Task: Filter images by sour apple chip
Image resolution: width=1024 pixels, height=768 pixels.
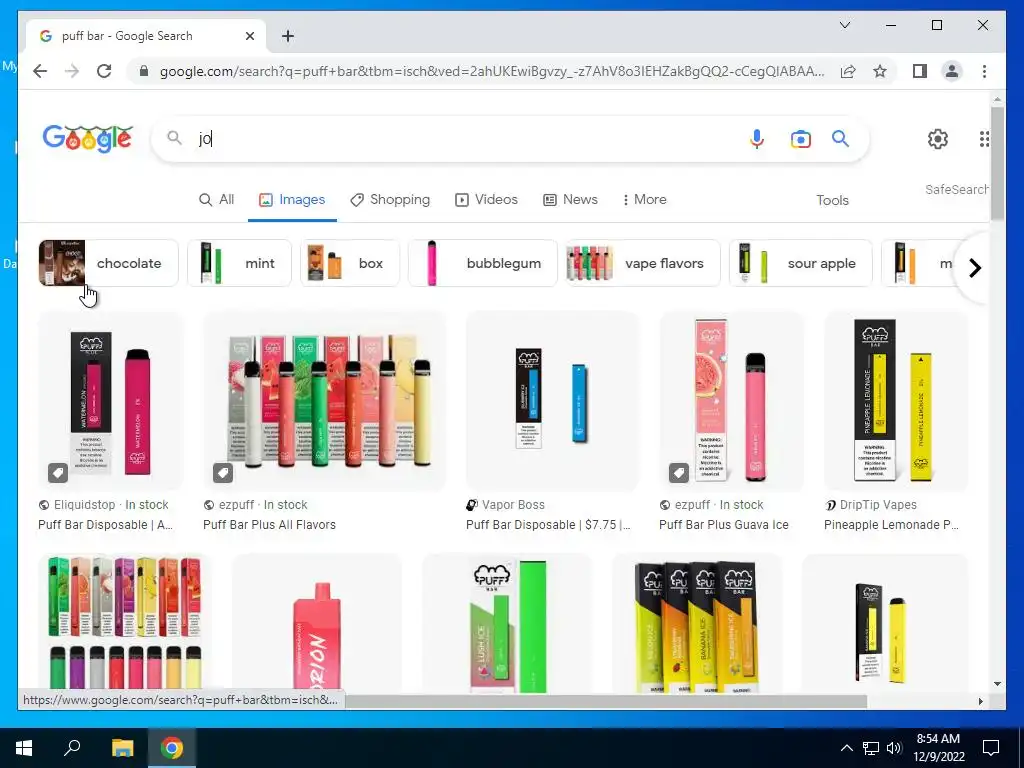Action: point(801,263)
